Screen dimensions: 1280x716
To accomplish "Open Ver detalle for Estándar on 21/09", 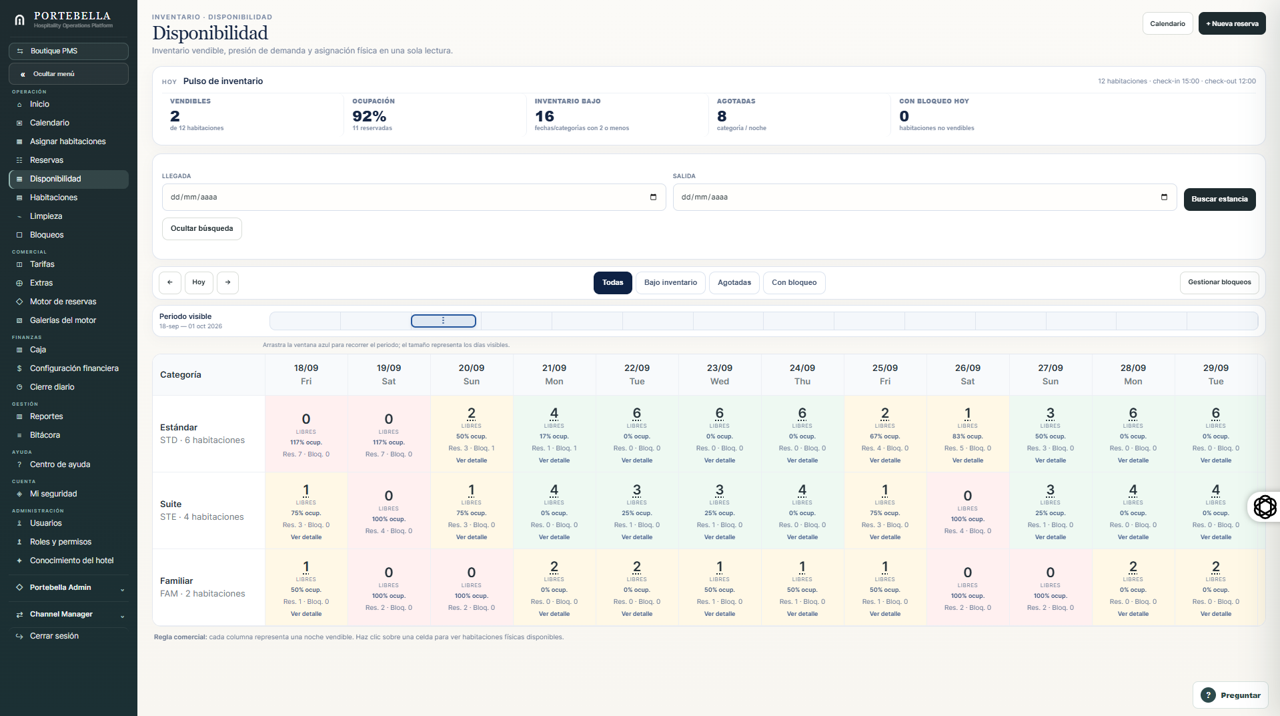I will [x=554, y=461].
